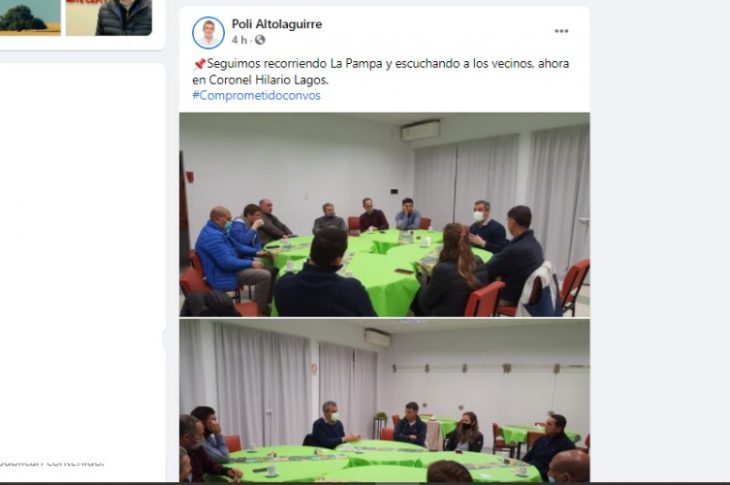Open the post options three-dot menu
Screen dimensions: 730x485
(x=561, y=31)
